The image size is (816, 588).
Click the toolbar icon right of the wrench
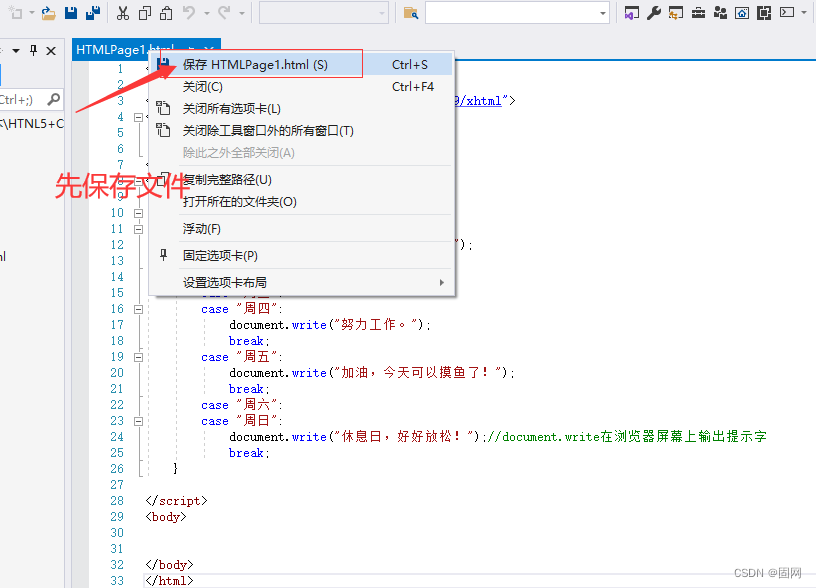675,13
